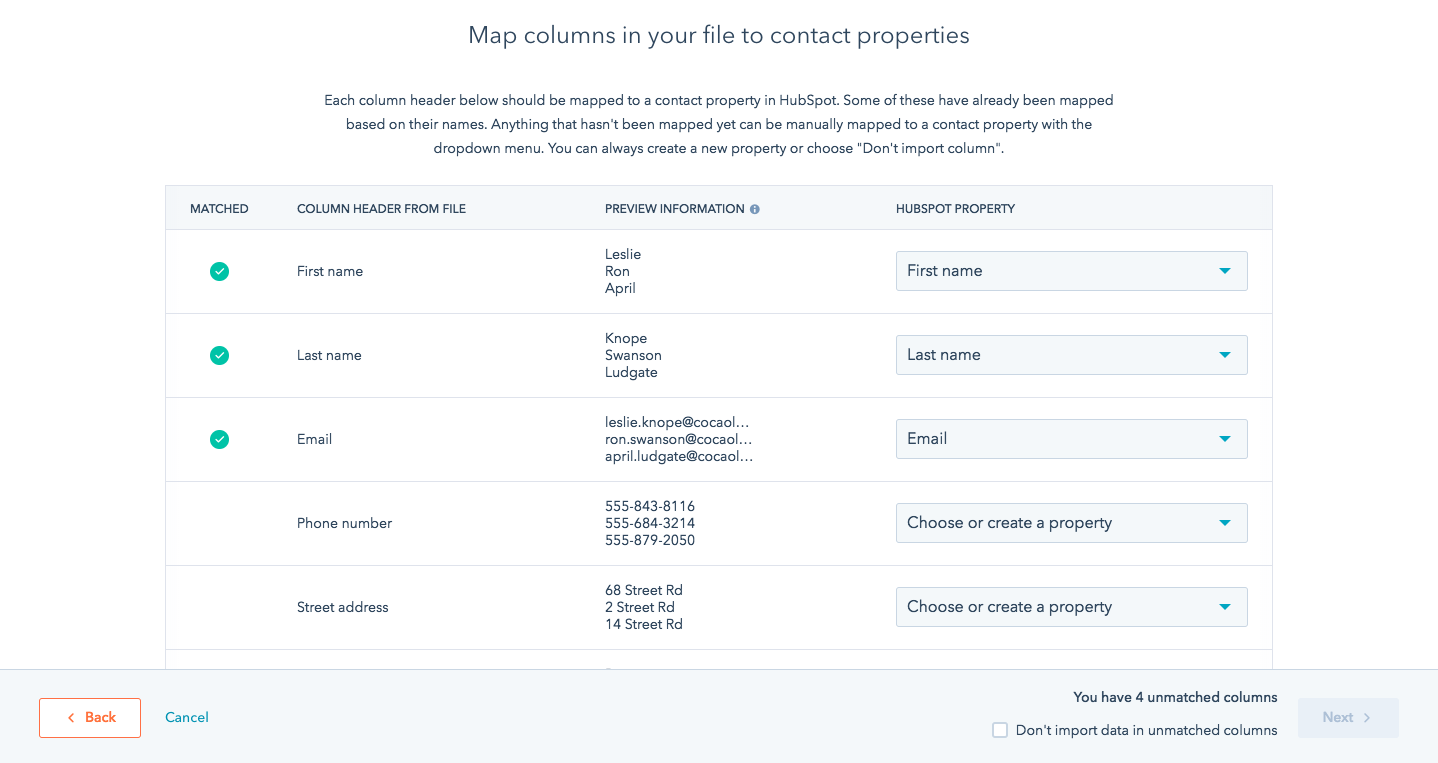
Task: Click the MATCHED column header
Action: point(219,208)
